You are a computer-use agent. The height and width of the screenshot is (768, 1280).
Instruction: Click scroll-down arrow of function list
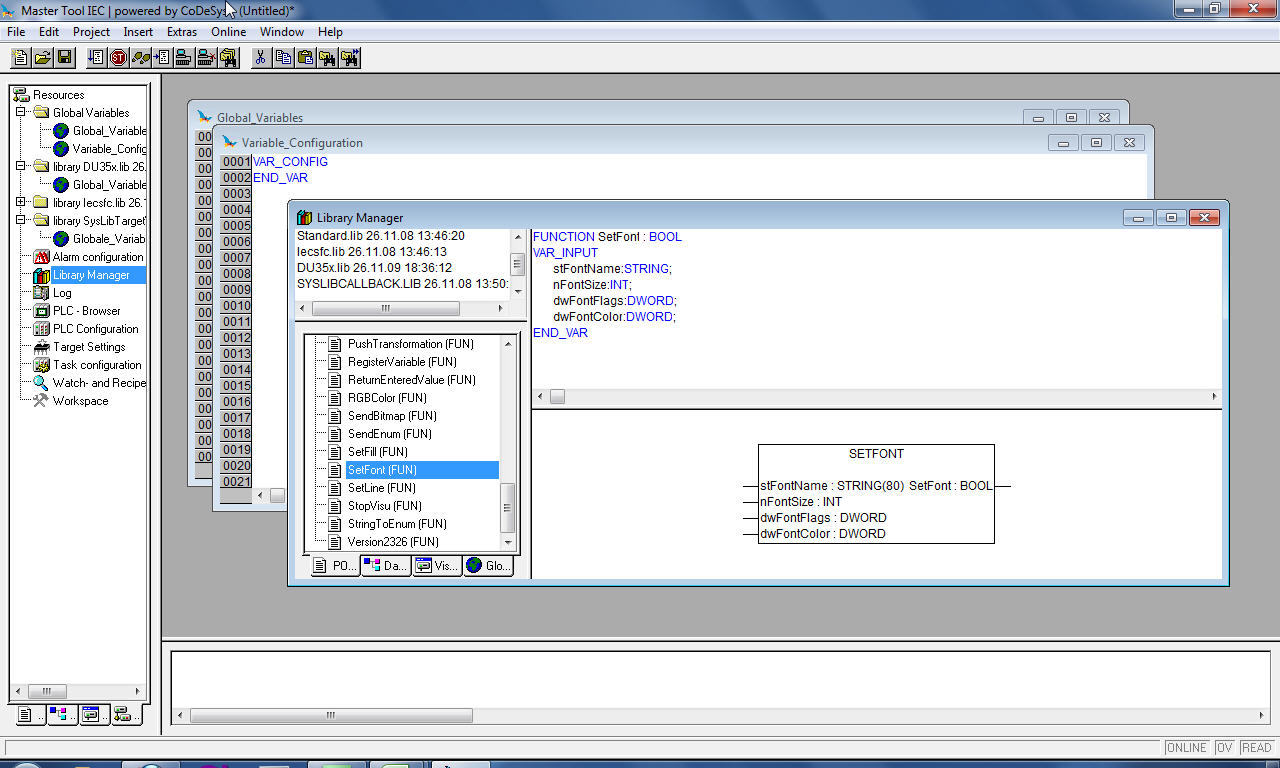coord(508,542)
